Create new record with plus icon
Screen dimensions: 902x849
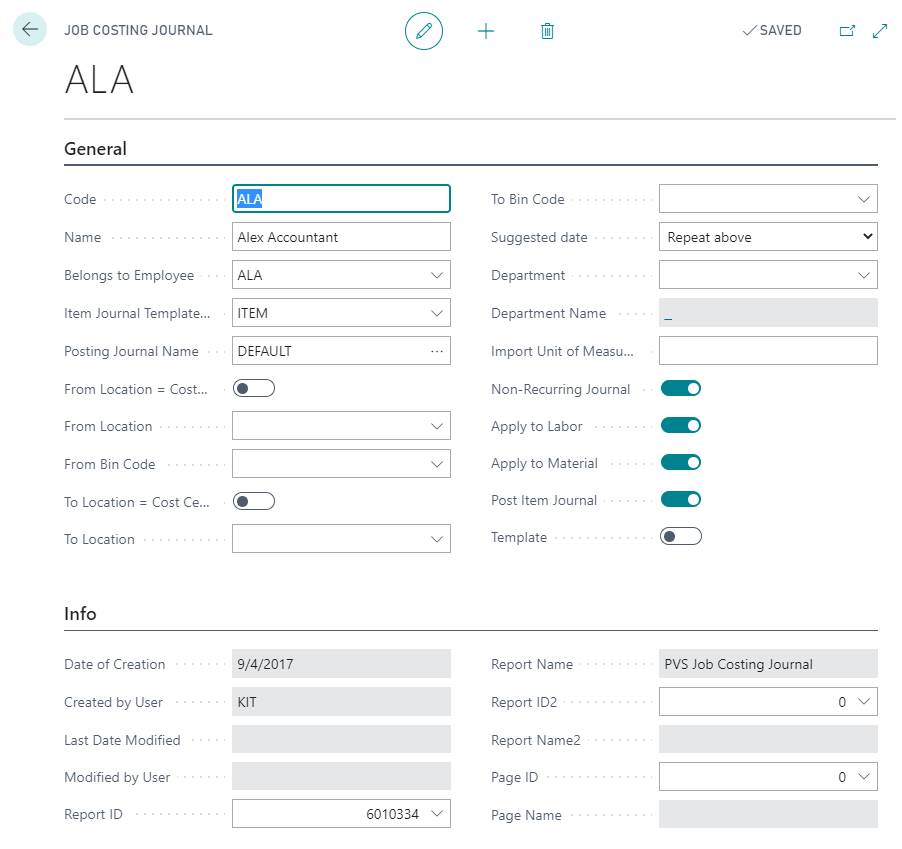tap(486, 31)
